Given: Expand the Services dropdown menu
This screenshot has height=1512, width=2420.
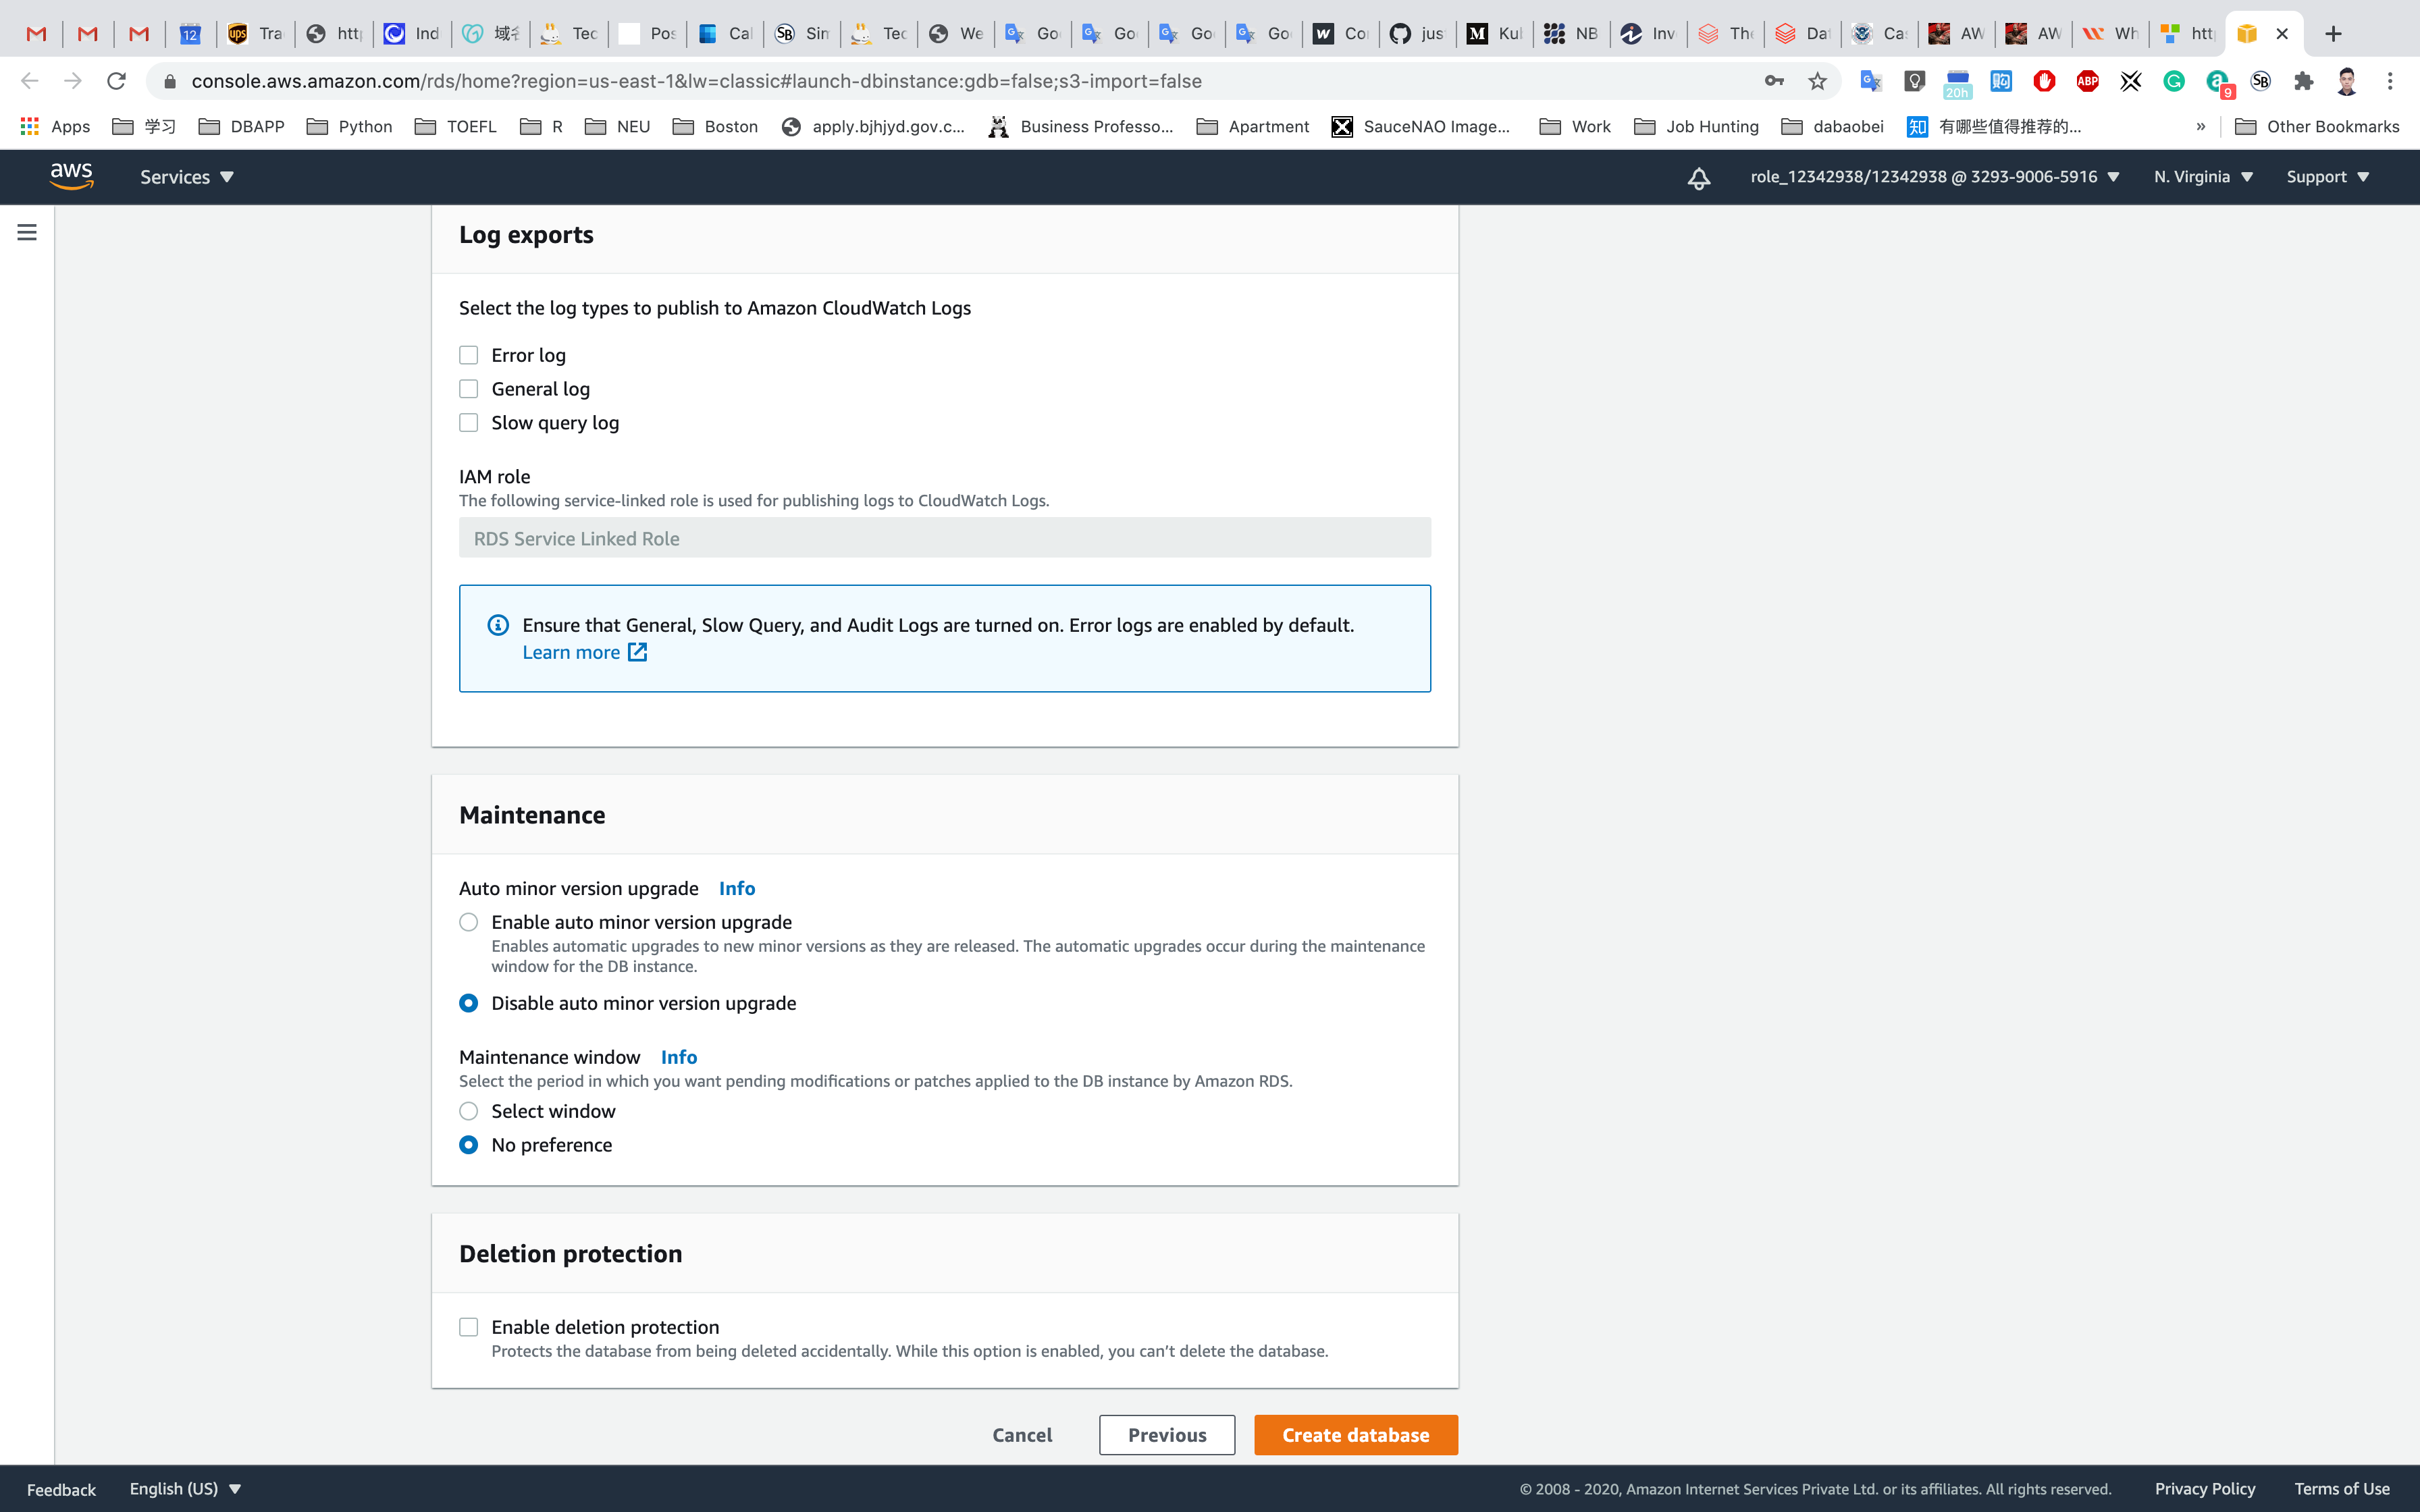Looking at the screenshot, I should (x=186, y=177).
